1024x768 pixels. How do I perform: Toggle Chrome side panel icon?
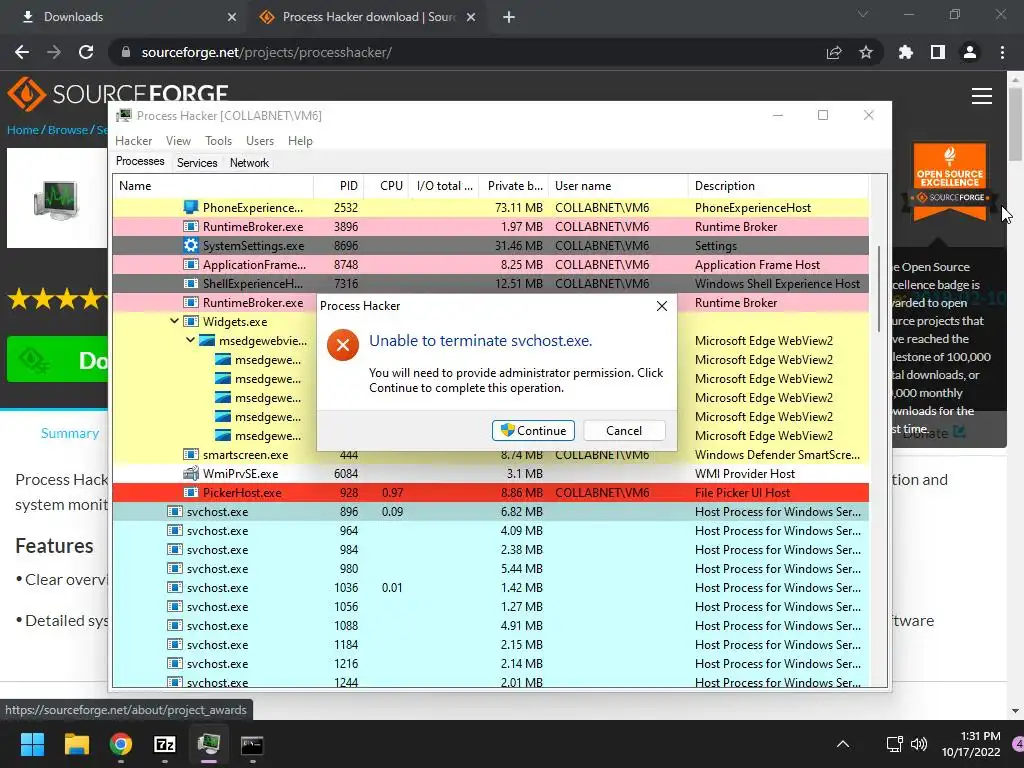(938, 52)
